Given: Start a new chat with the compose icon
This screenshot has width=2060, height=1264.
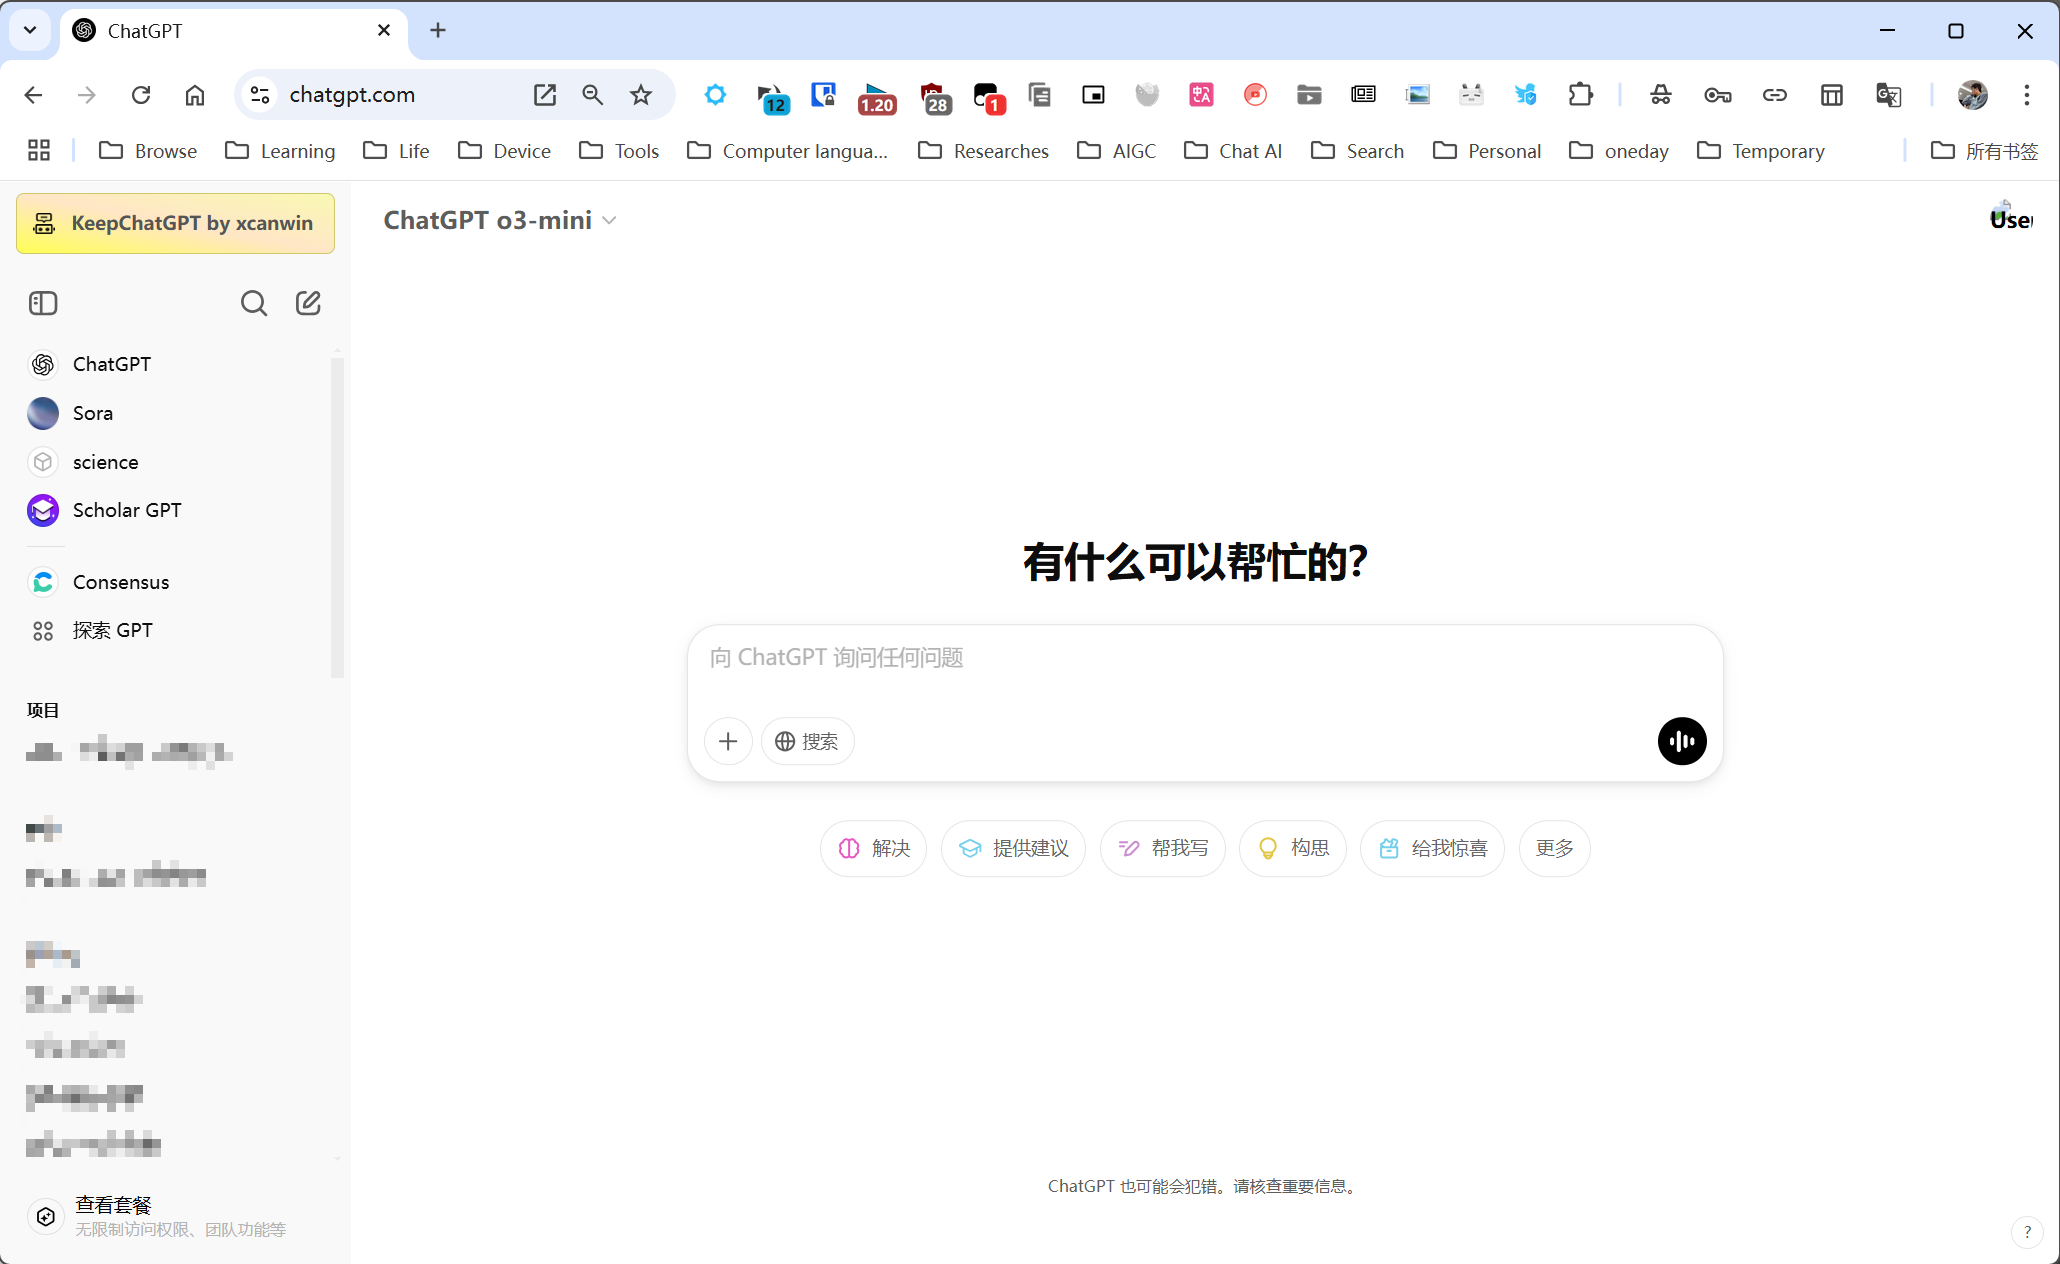Looking at the screenshot, I should coord(308,303).
